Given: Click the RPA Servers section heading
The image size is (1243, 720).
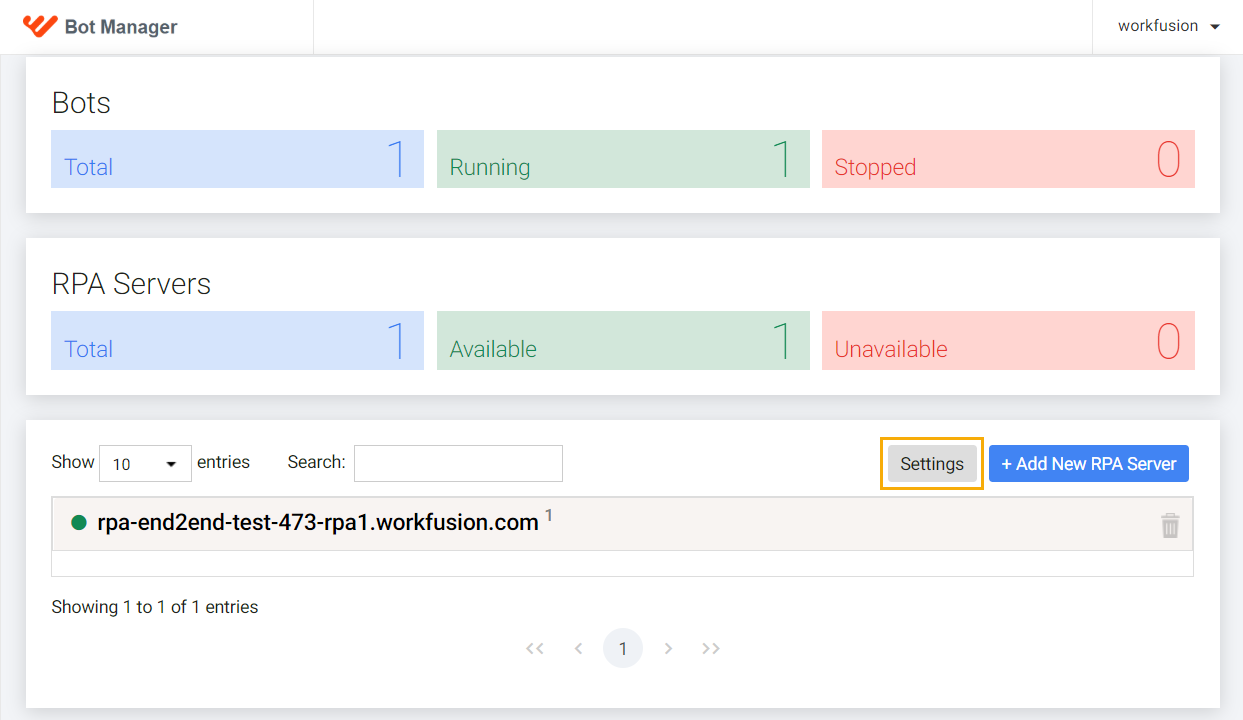Looking at the screenshot, I should click(x=131, y=284).
